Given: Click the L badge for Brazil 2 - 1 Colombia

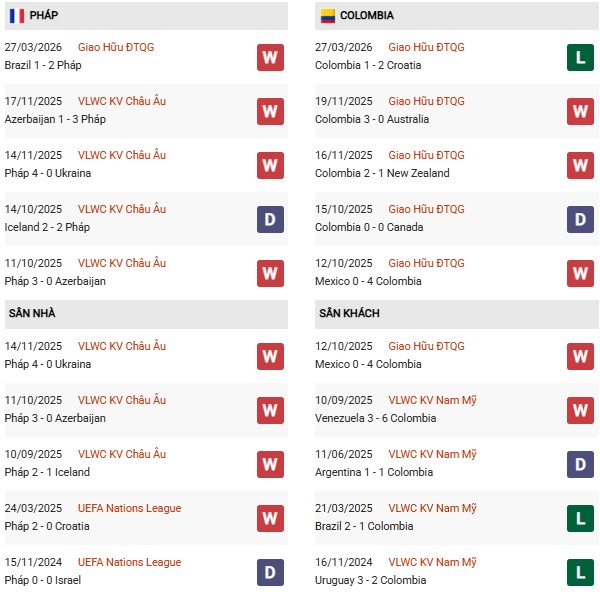Looking at the screenshot, I should [581, 518].
